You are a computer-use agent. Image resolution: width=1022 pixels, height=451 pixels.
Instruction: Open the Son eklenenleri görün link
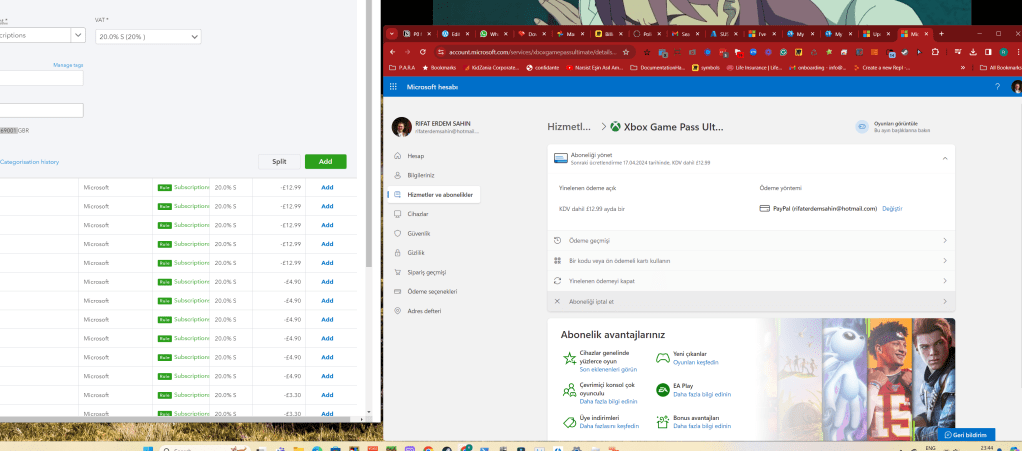[x=608, y=369]
